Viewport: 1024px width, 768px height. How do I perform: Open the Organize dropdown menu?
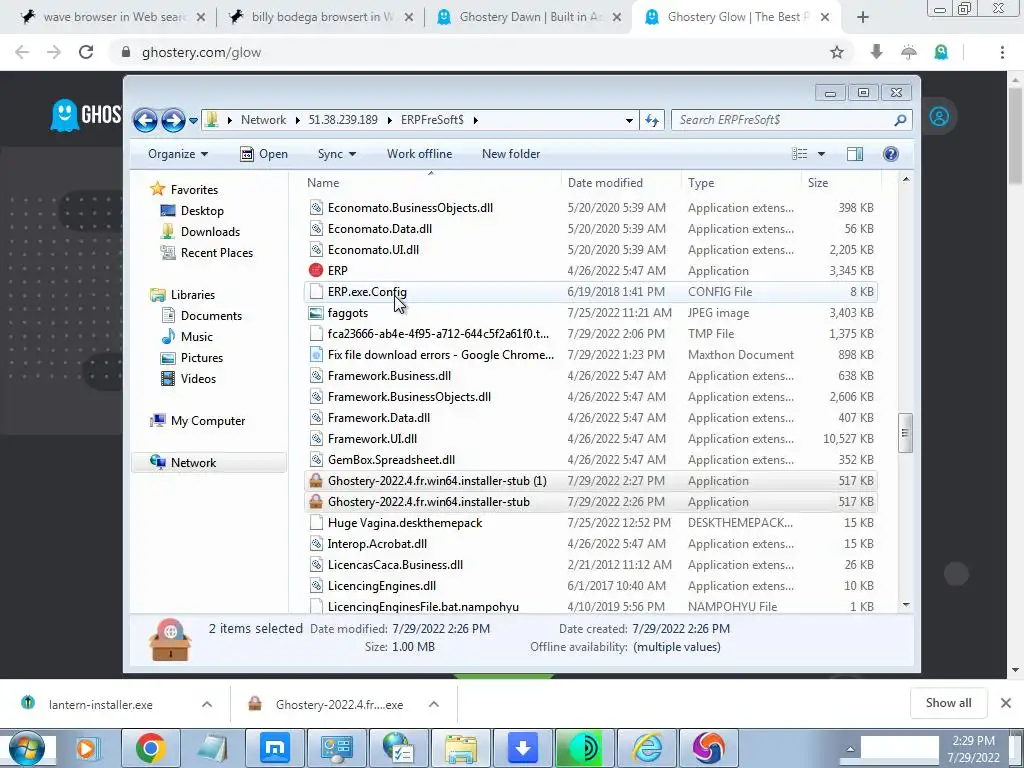178,154
